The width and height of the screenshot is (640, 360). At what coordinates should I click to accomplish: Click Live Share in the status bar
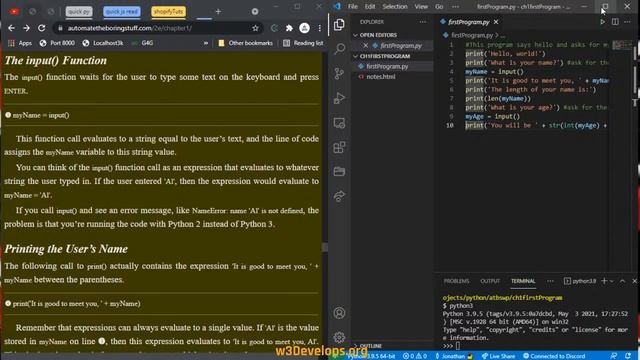pos(498,356)
